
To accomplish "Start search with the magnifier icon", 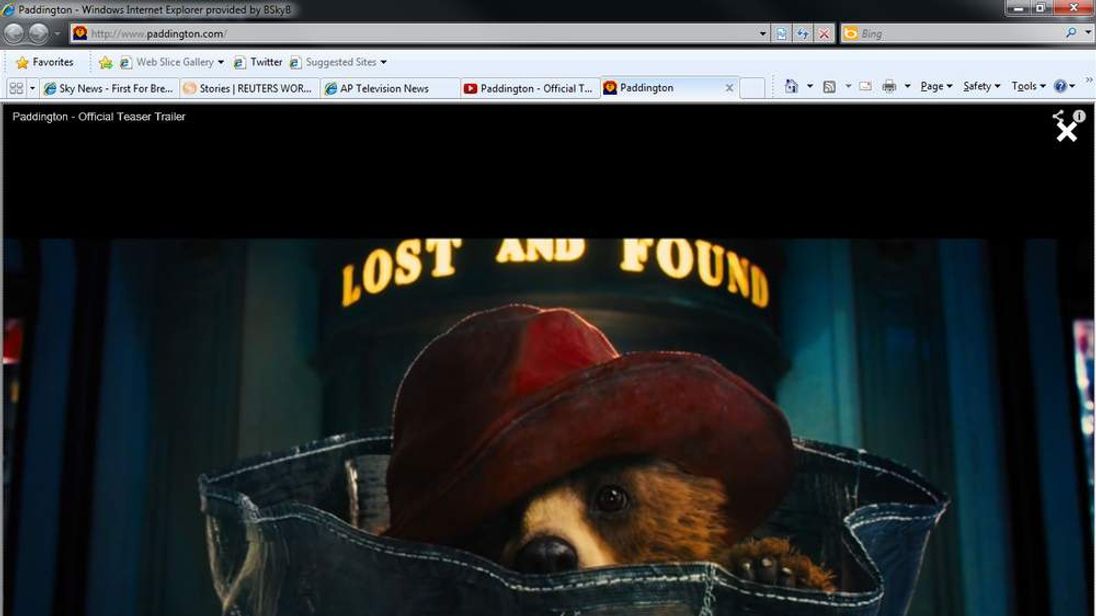I will click(x=1071, y=33).
